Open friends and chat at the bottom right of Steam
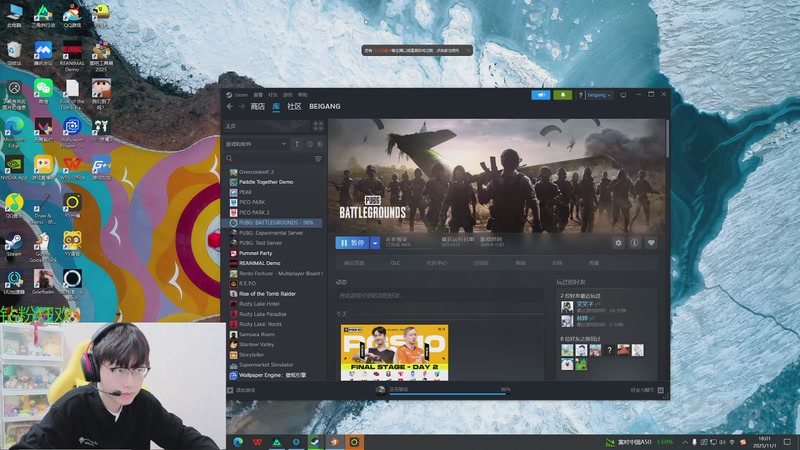The image size is (800, 450). (x=647, y=390)
